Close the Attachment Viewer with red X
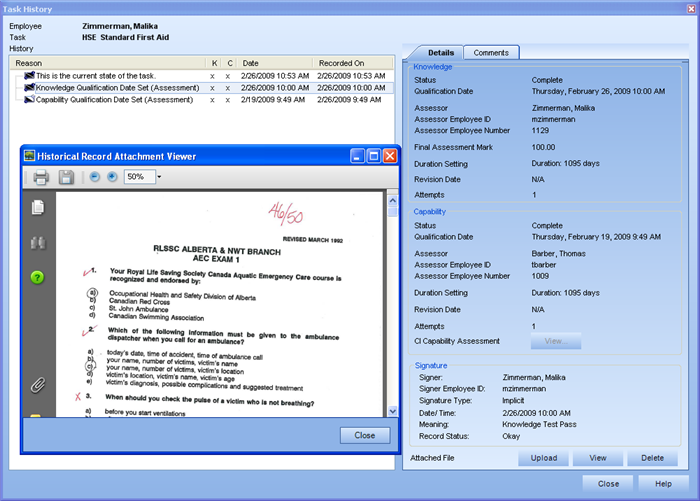This screenshot has height=501, width=700. (x=390, y=156)
